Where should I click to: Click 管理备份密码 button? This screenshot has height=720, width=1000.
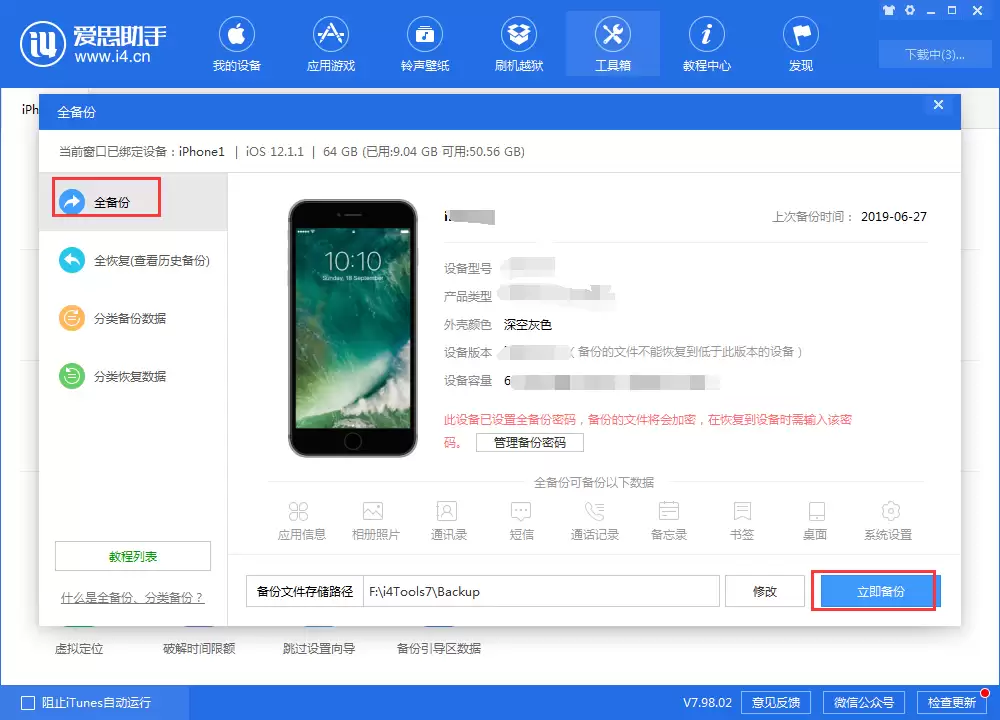[530, 443]
